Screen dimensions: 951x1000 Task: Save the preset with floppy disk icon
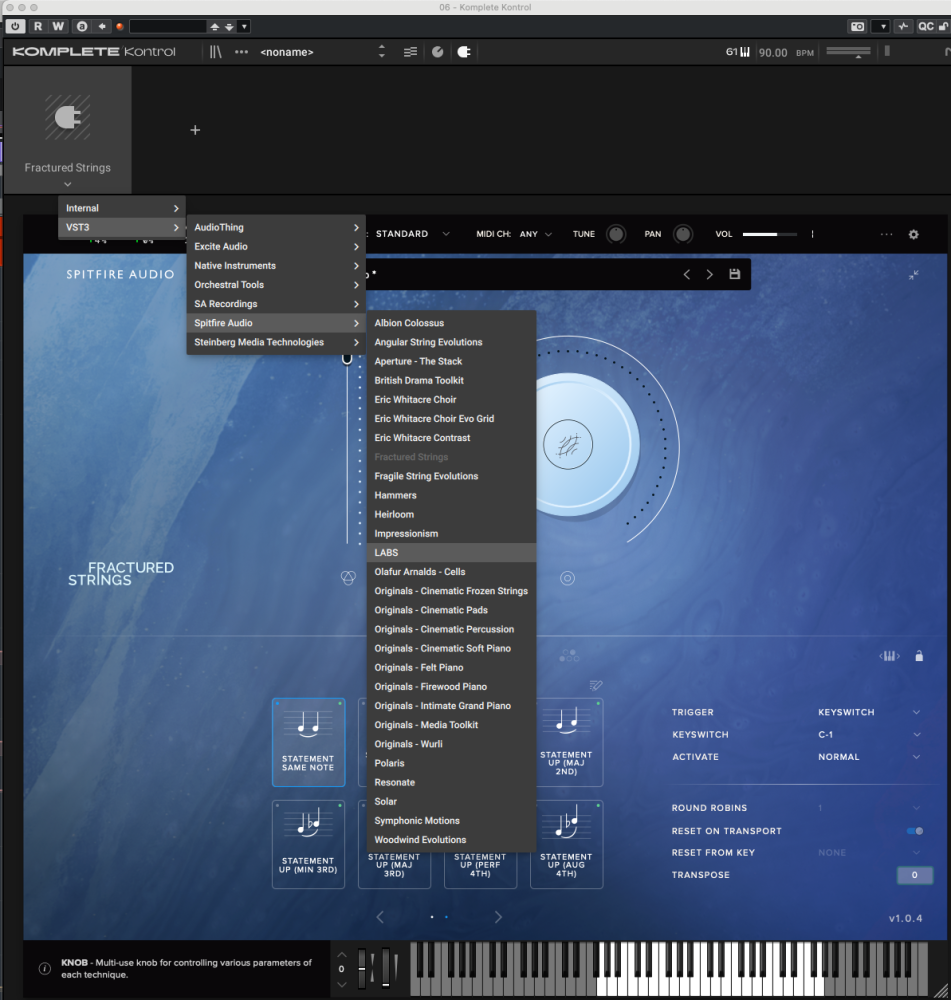(x=735, y=274)
